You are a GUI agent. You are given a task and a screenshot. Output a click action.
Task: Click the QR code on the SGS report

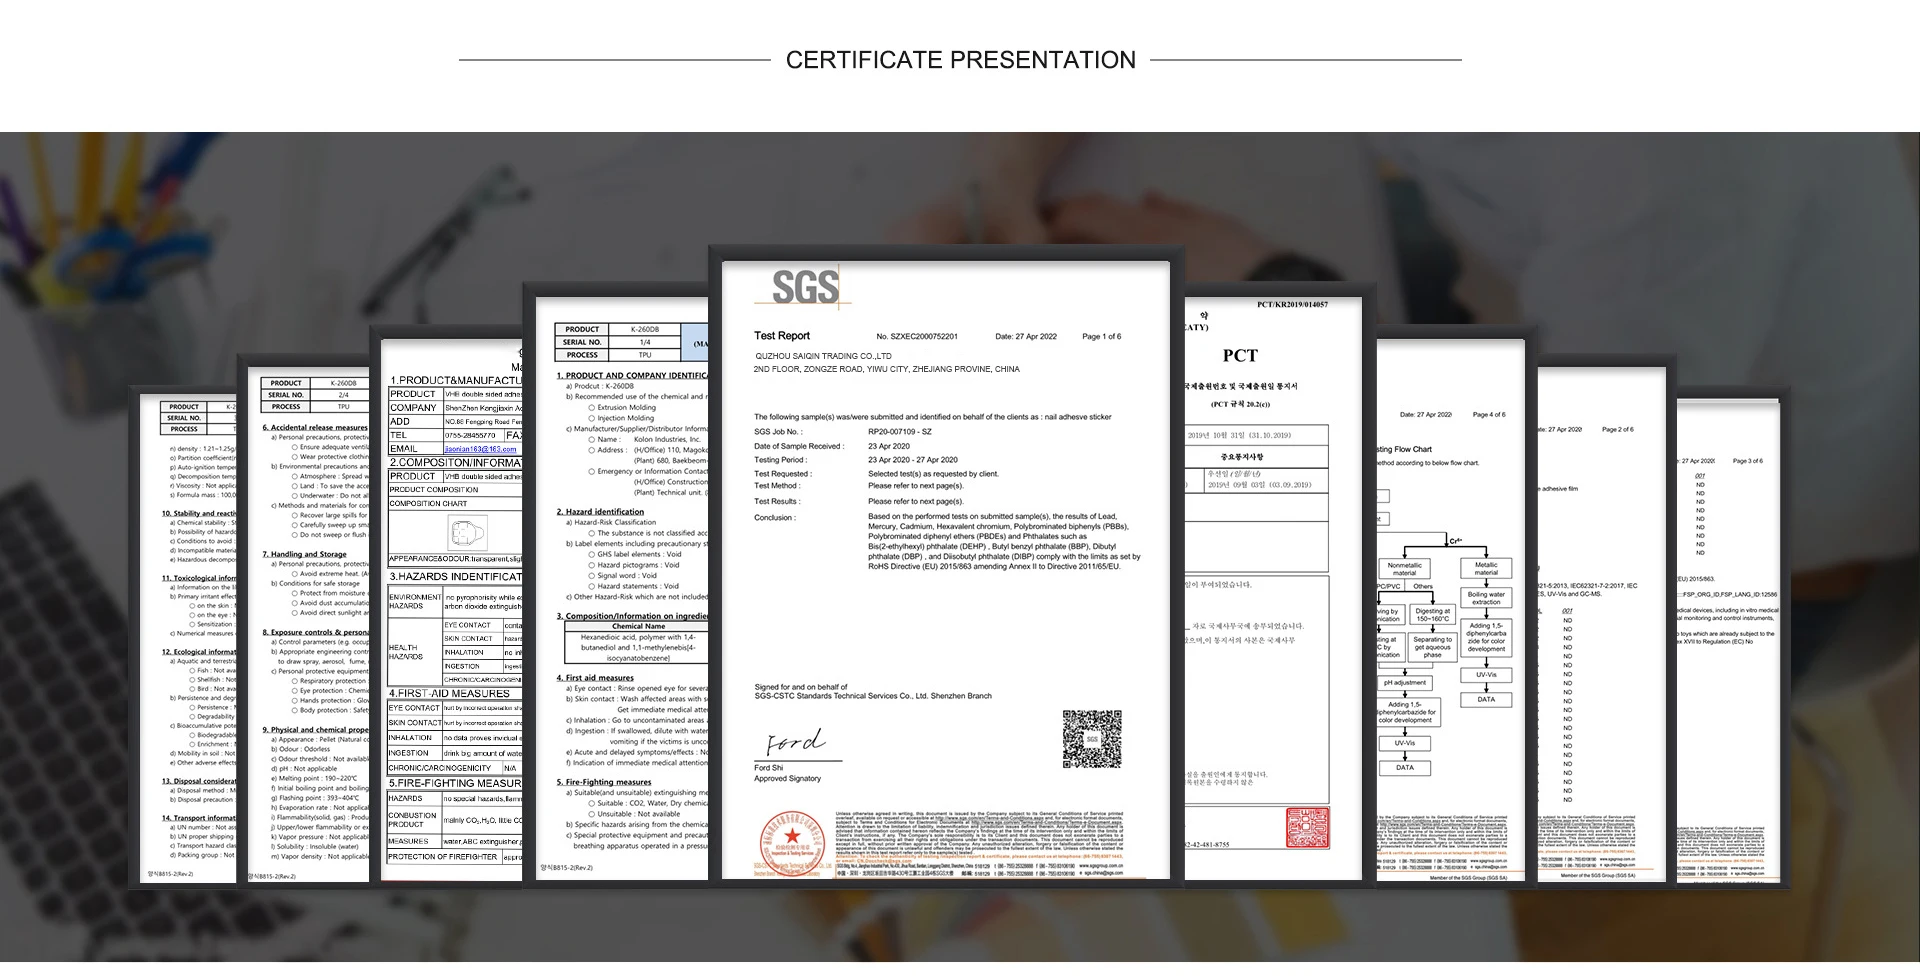[x=1091, y=739]
